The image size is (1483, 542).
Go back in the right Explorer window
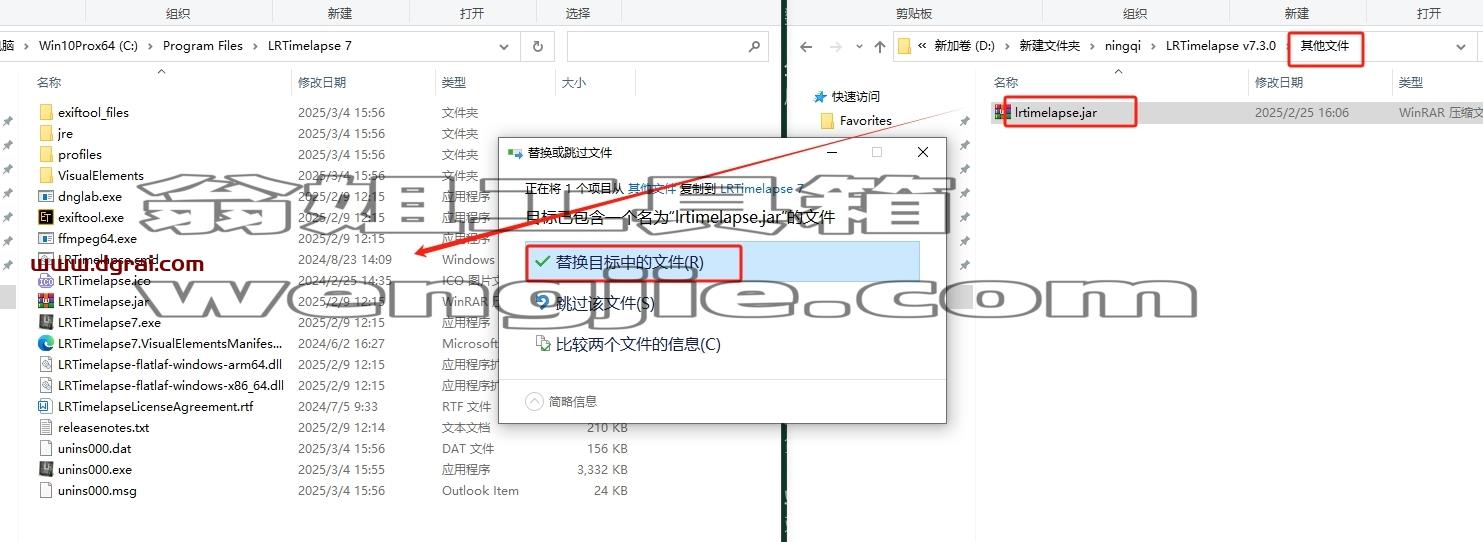(x=806, y=46)
